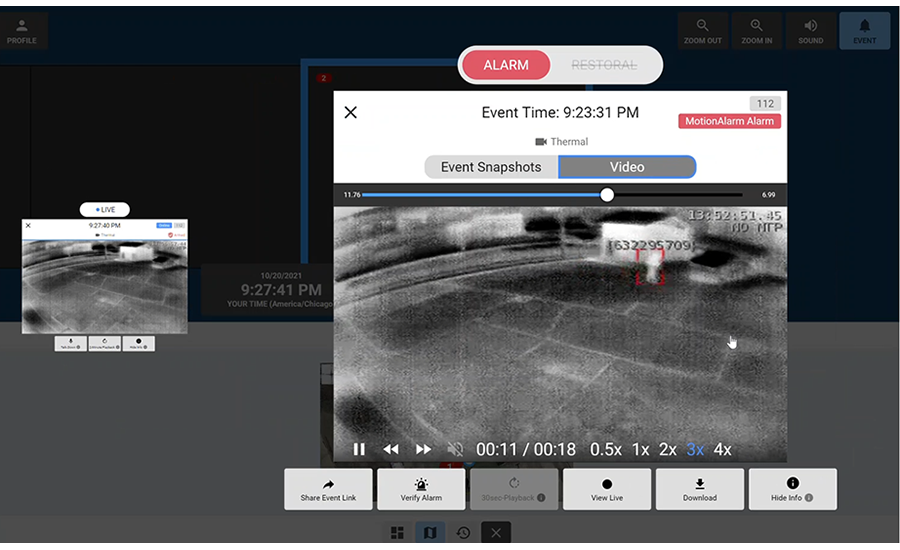Set playback speed to 0.5x

[605, 449]
